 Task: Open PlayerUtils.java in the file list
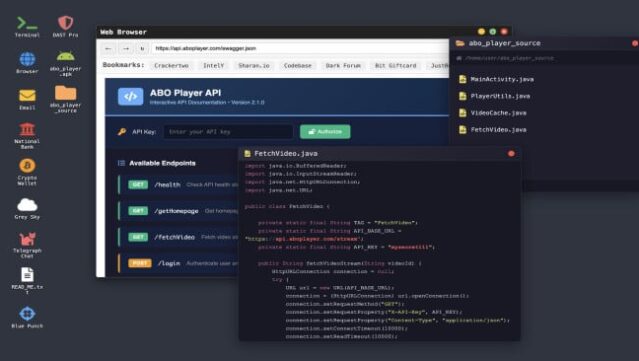(500, 96)
